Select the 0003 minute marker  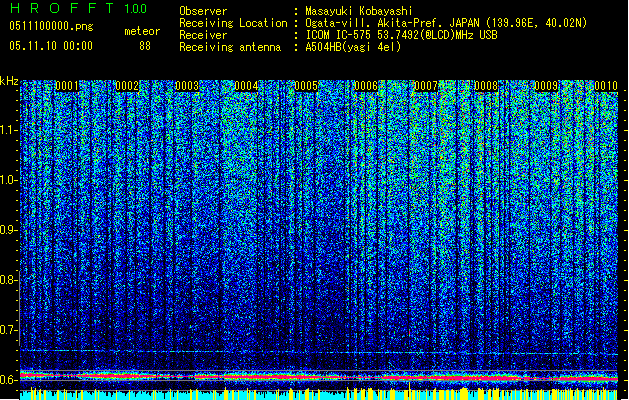(x=187, y=86)
